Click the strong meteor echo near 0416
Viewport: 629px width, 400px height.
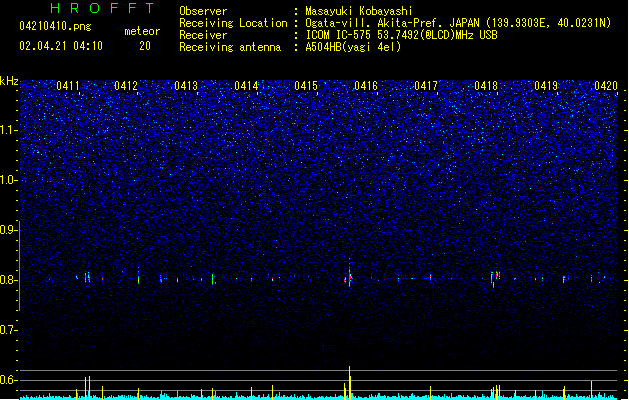349,275
